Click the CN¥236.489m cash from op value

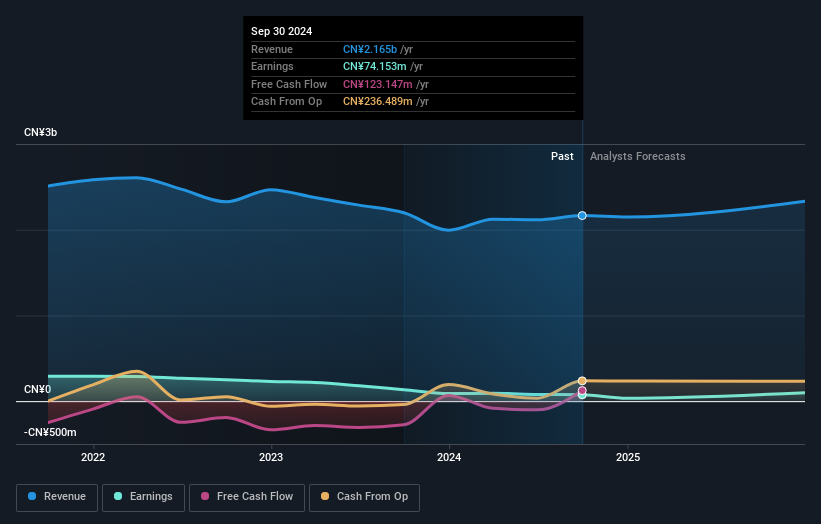(x=378, y=102)
